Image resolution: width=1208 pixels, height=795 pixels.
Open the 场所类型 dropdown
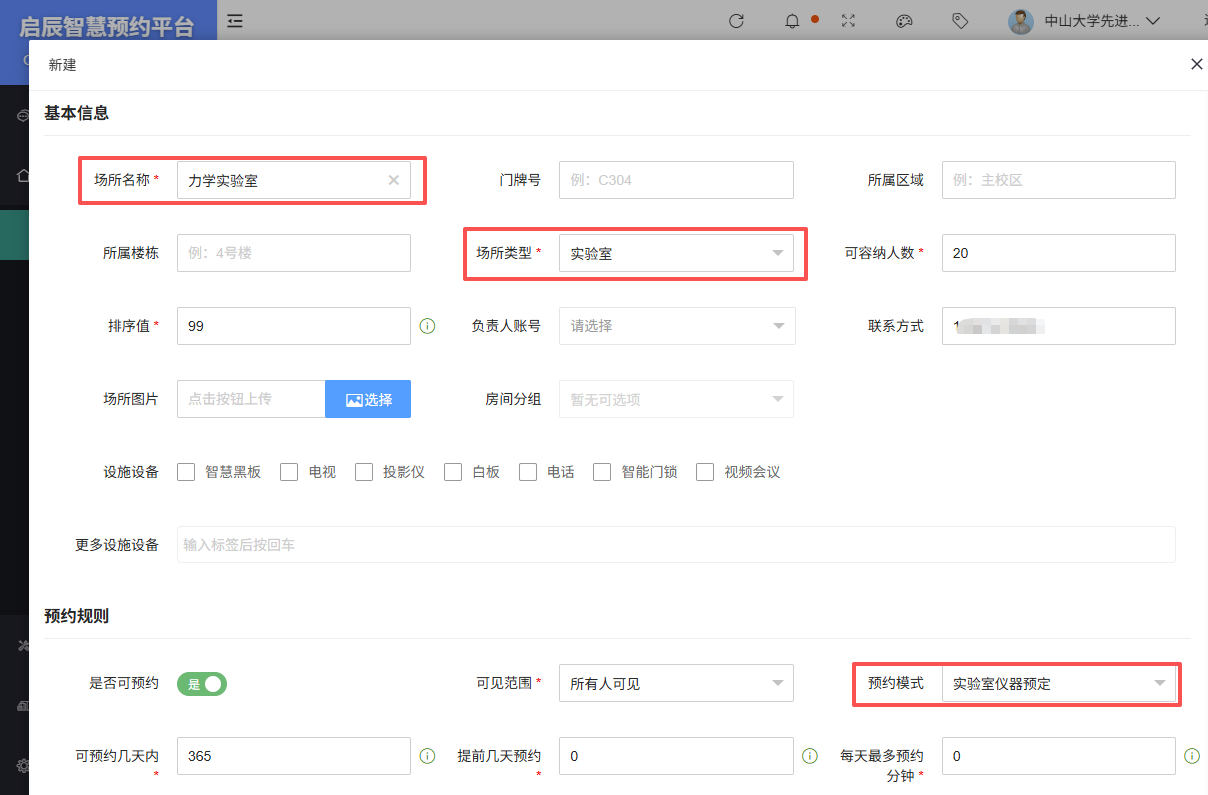click(676, 253)
